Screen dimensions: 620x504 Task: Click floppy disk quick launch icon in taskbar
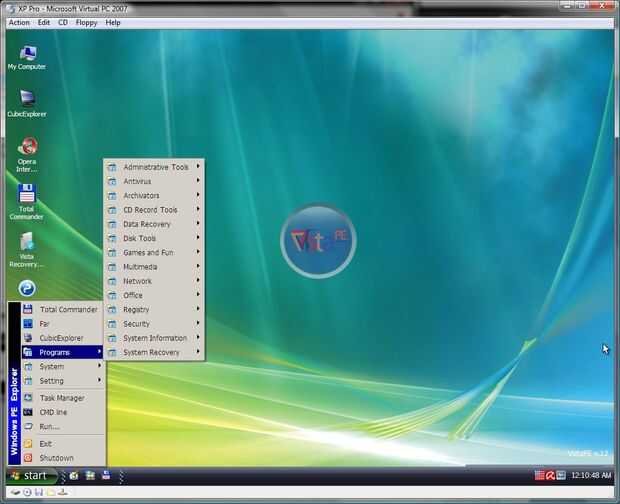point(106,475)
